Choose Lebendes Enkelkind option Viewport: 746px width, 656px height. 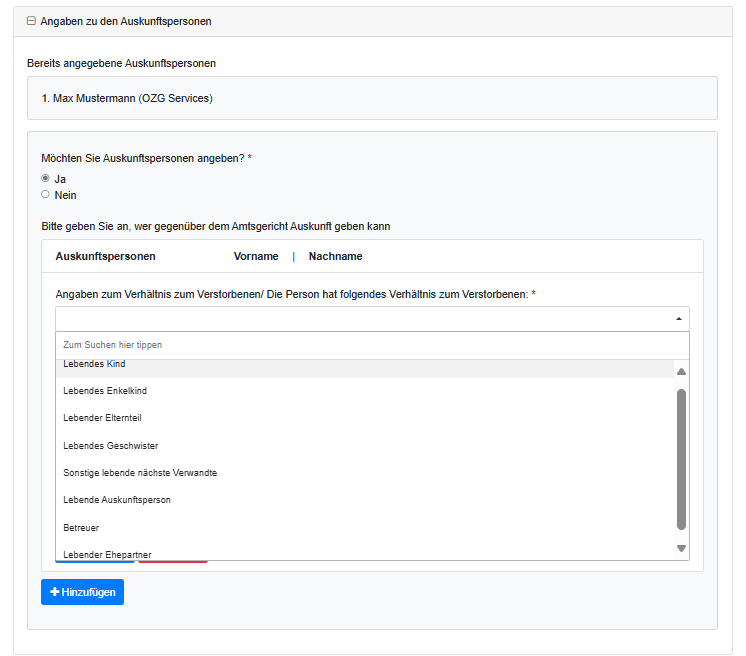pyautogui.click(x=105, y=391)
